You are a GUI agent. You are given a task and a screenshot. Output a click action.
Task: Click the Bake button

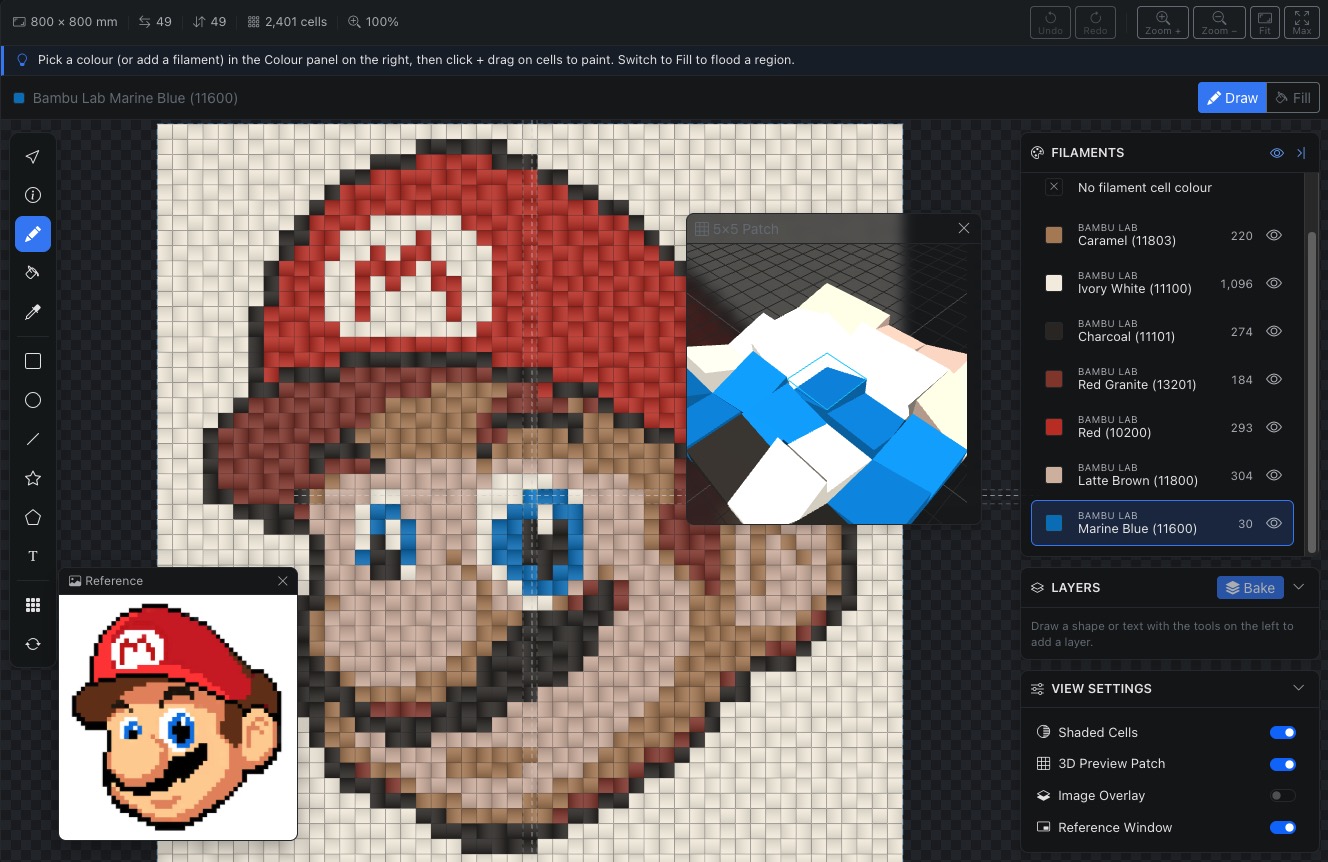pyautogui.click(x=1250, y=588)
